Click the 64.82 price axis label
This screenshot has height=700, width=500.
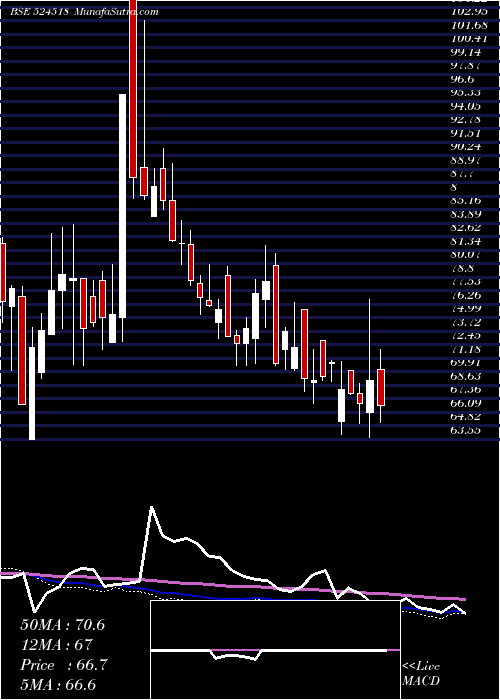[x=465, y=416]
